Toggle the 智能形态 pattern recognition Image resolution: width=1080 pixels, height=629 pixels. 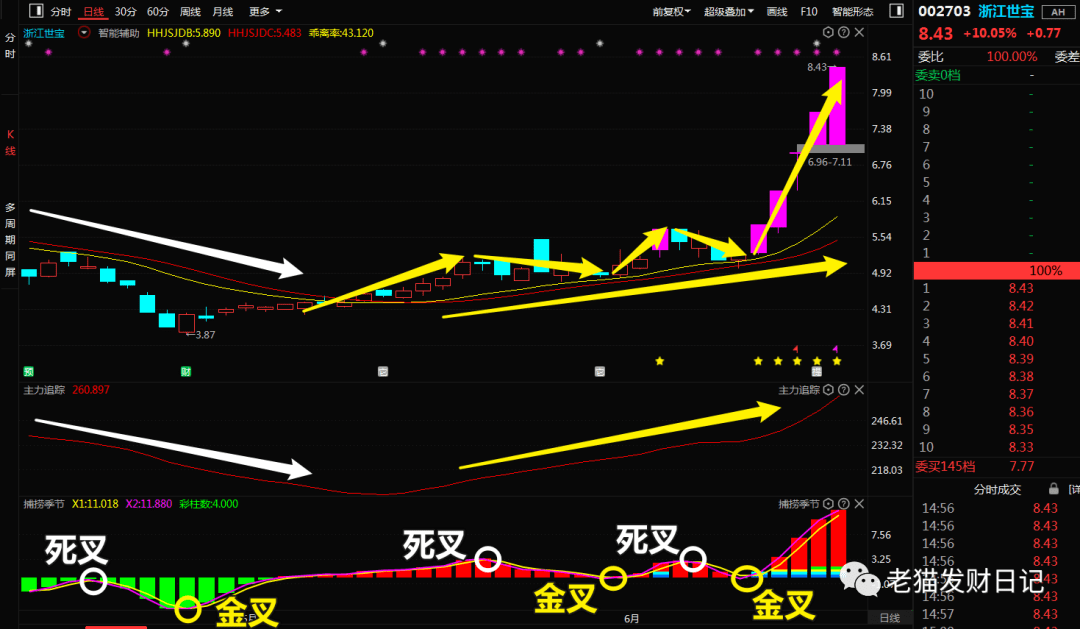pos(851,12)
